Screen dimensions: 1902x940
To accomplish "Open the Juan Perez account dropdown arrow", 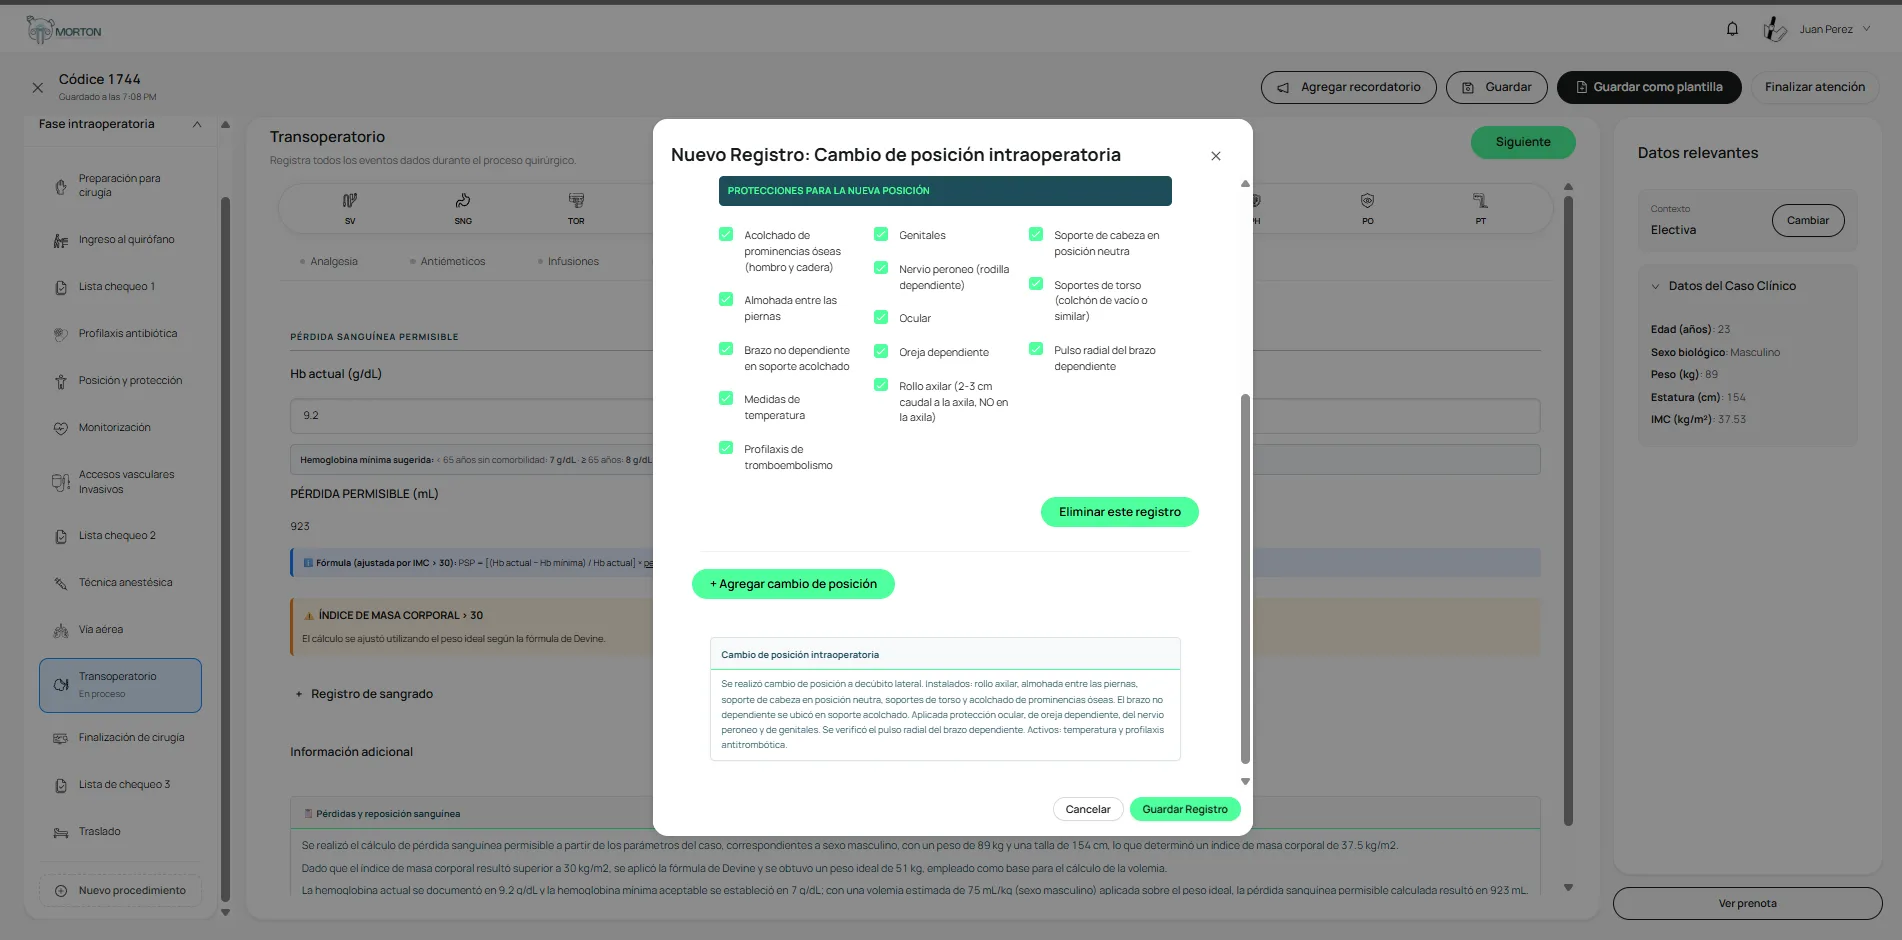I will [x=1866, y=29].
